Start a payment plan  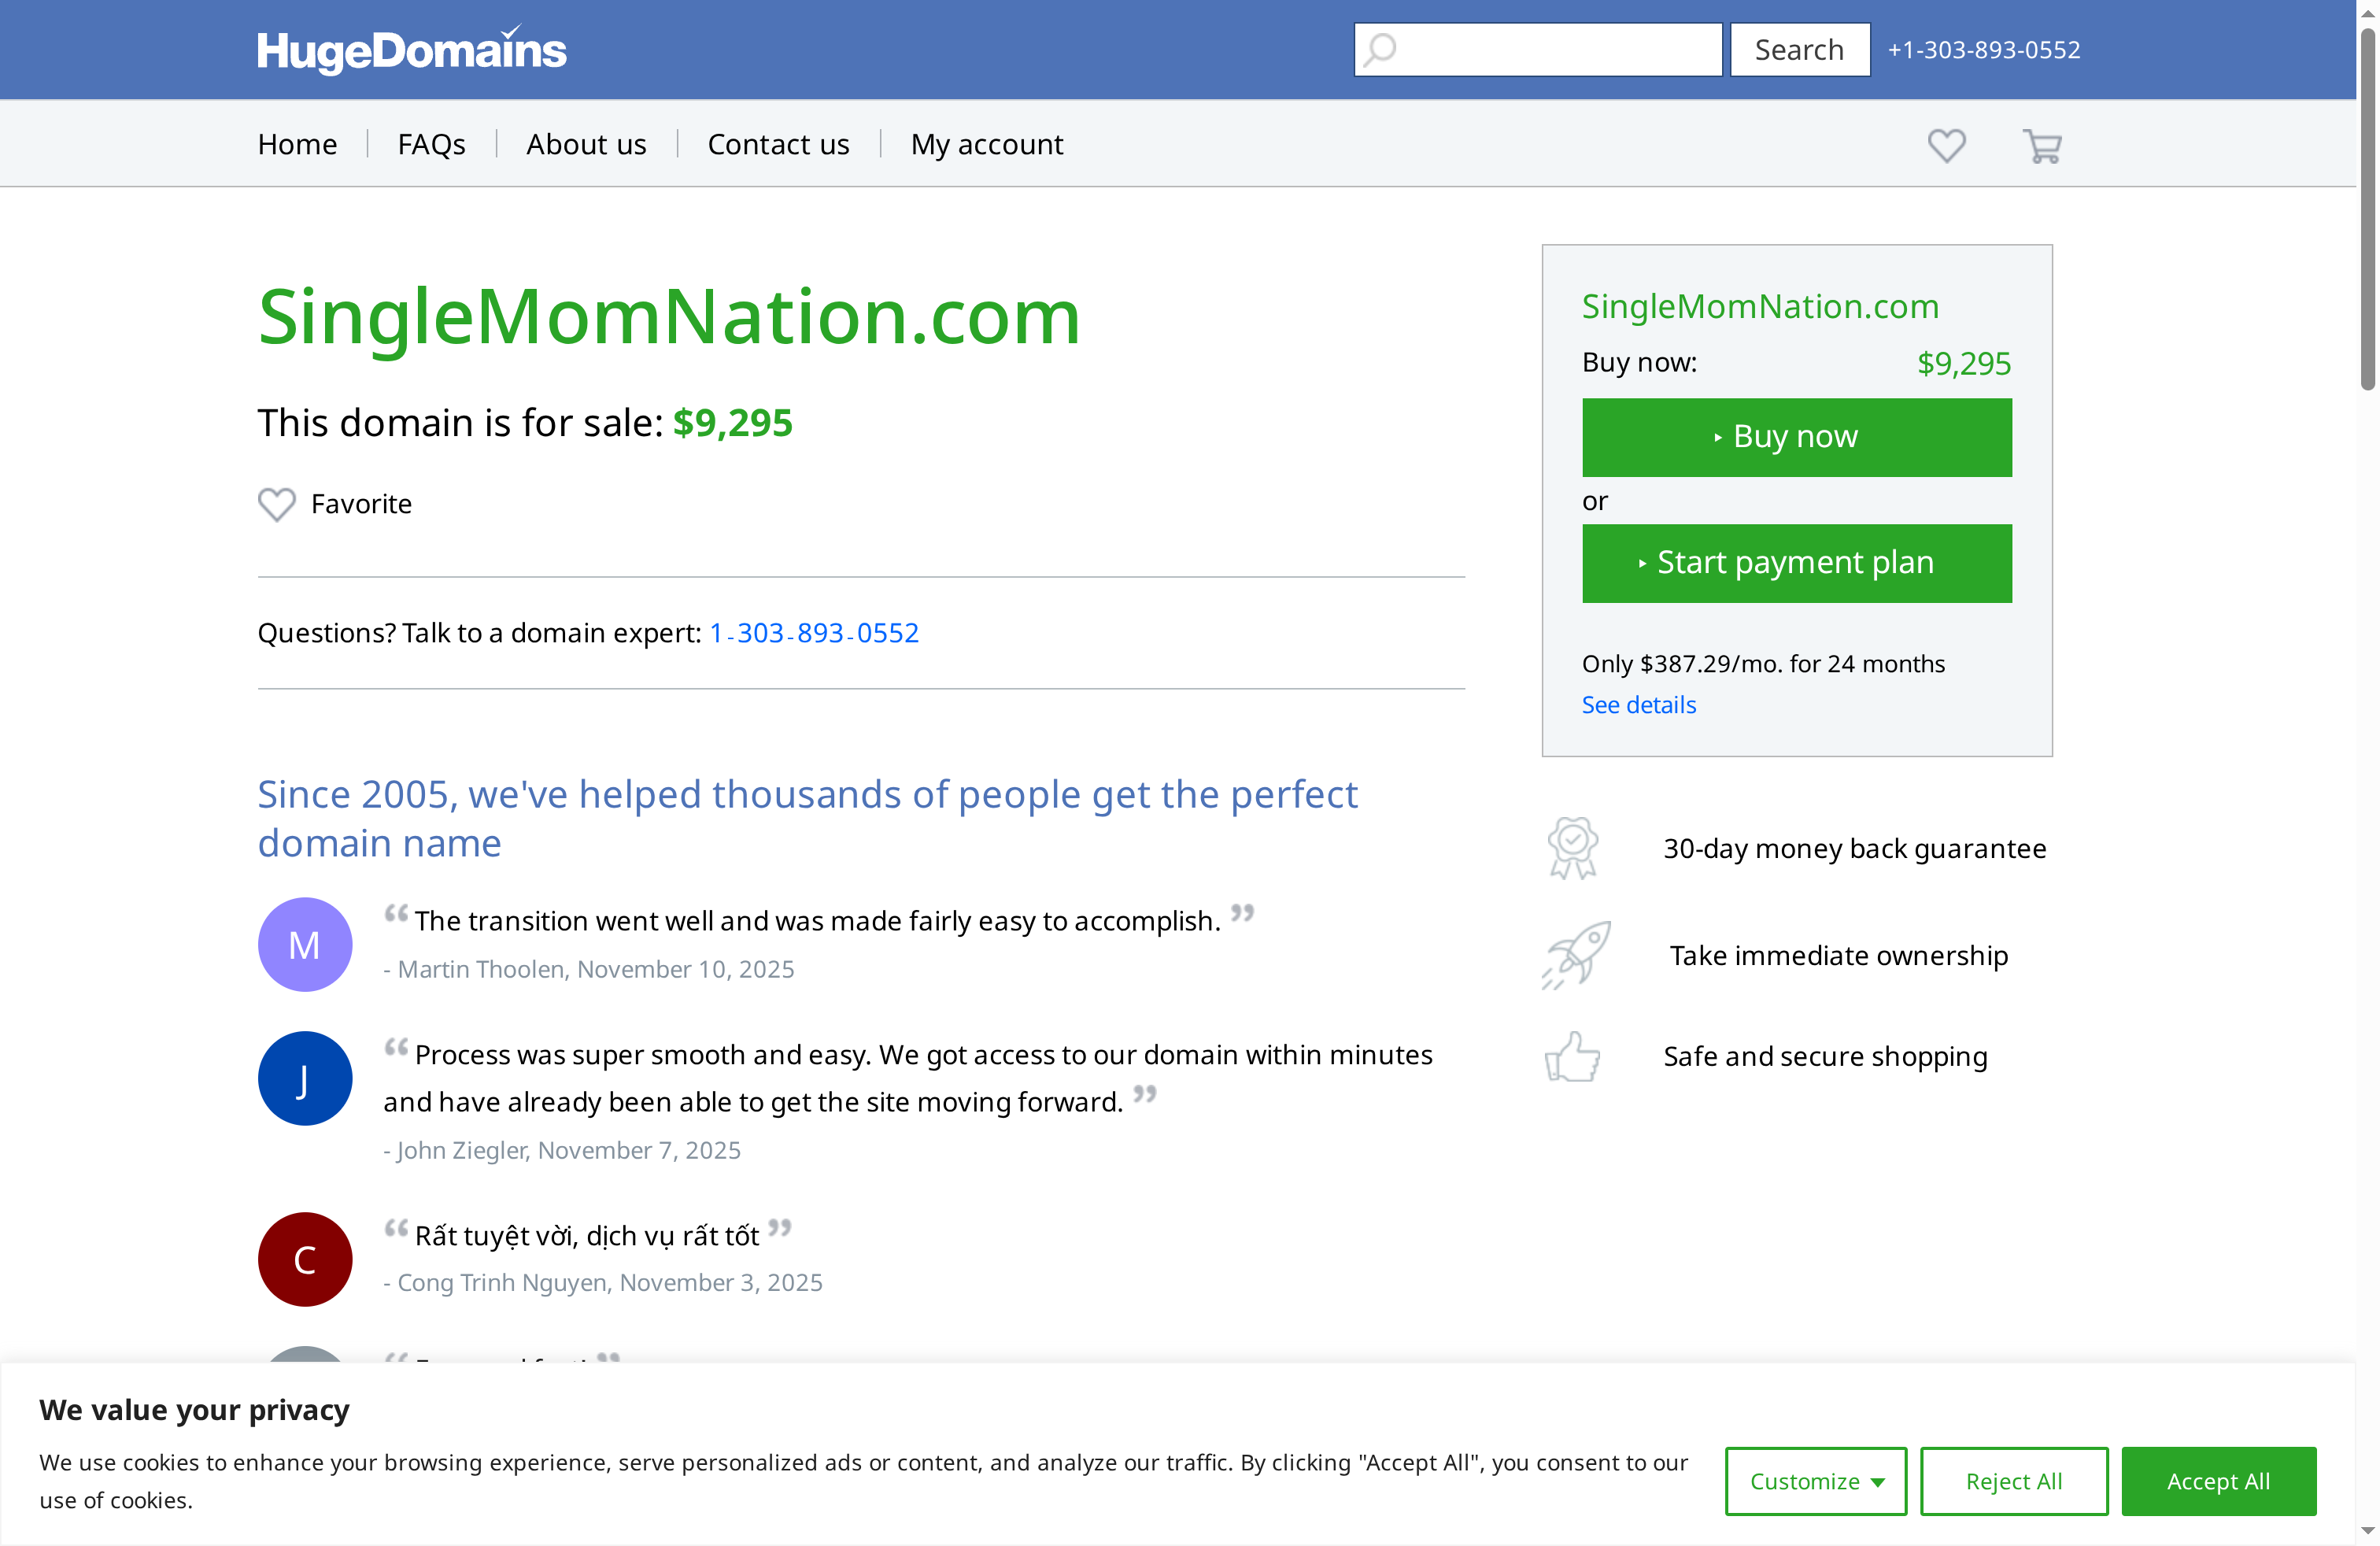[1796, 563]
